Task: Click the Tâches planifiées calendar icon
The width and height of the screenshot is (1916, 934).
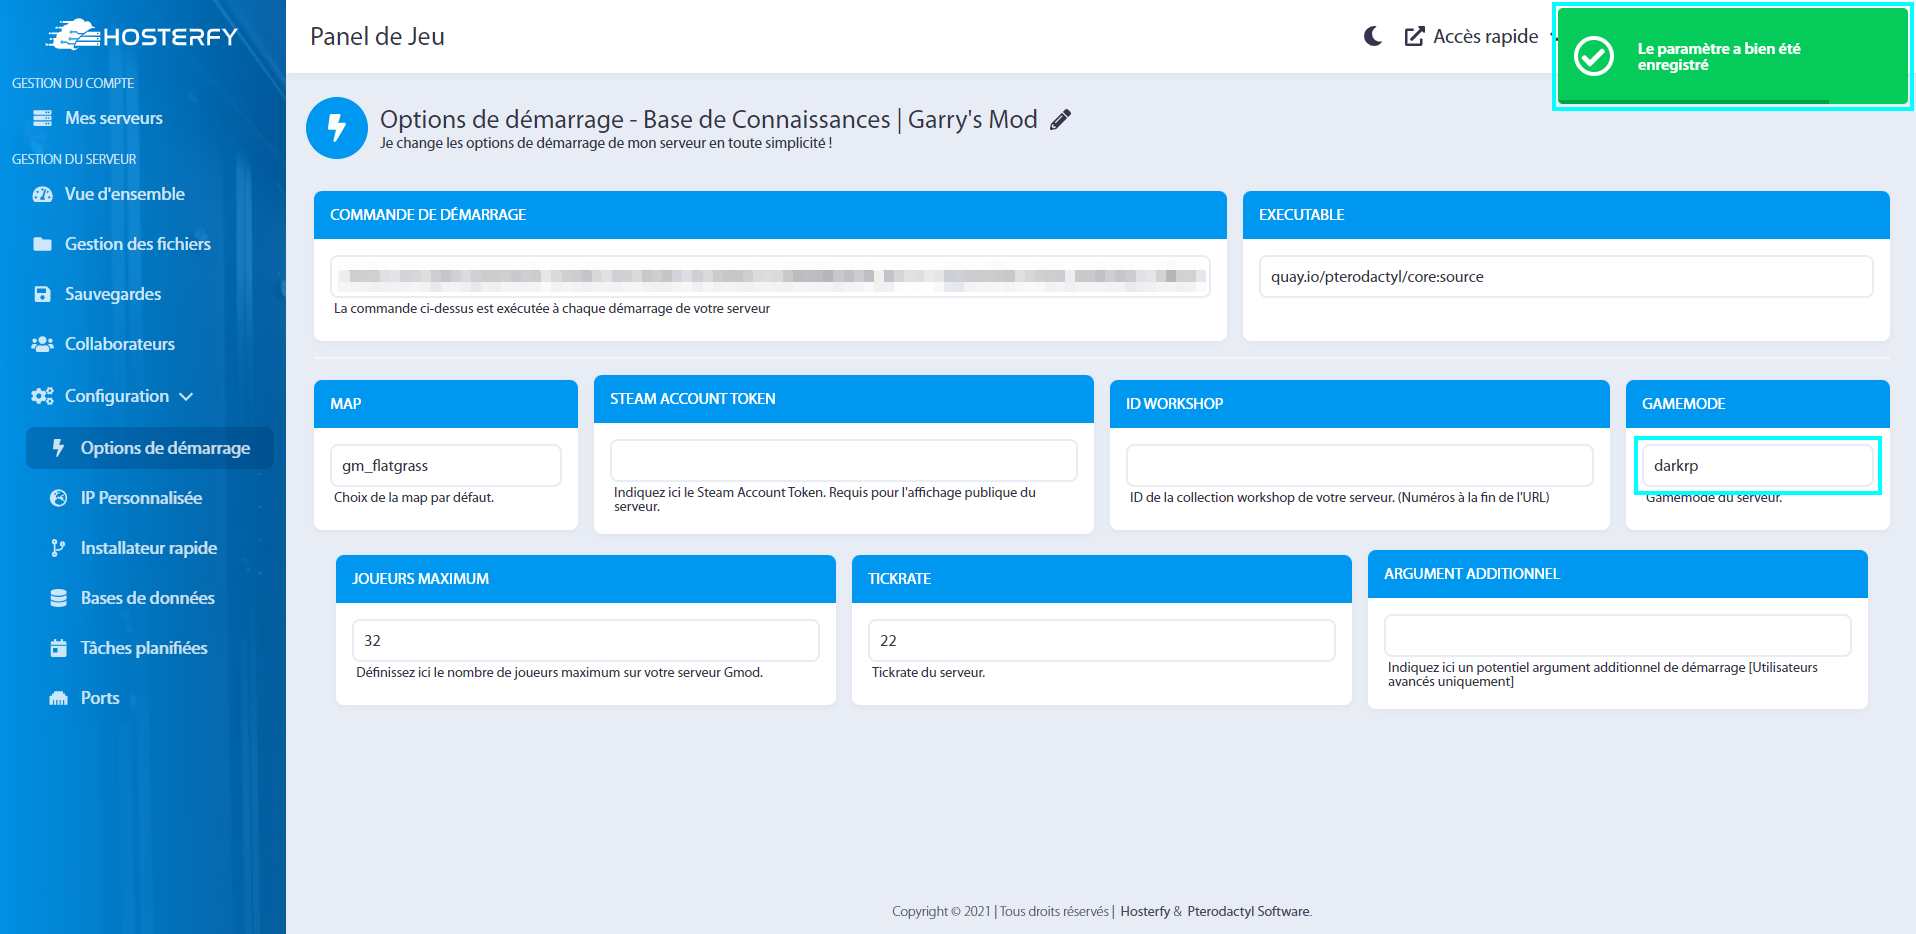Action: tap(58, 648)
